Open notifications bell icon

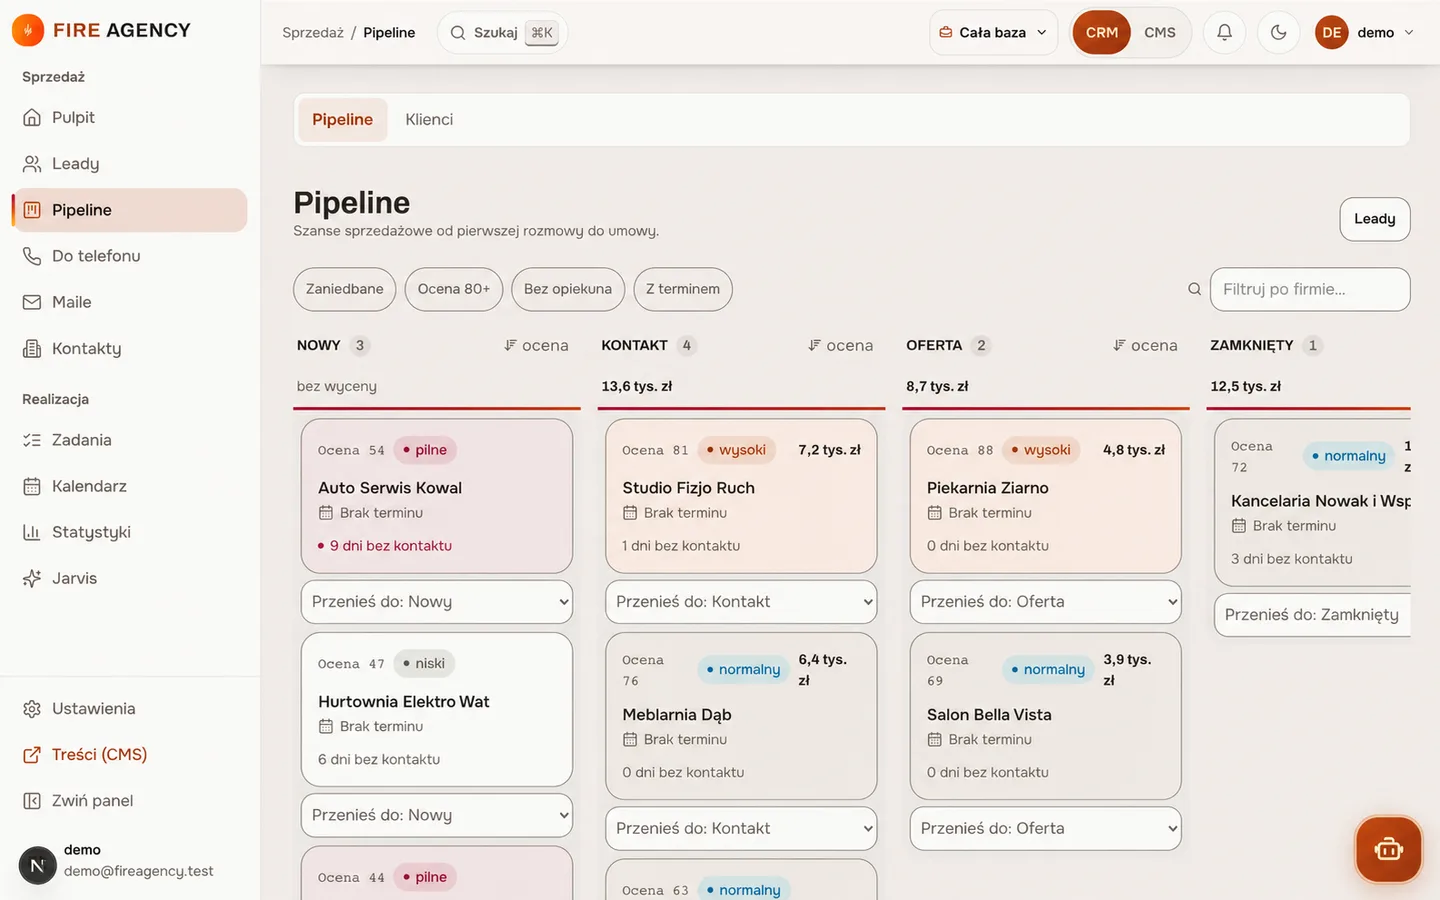pos(1224,32)
